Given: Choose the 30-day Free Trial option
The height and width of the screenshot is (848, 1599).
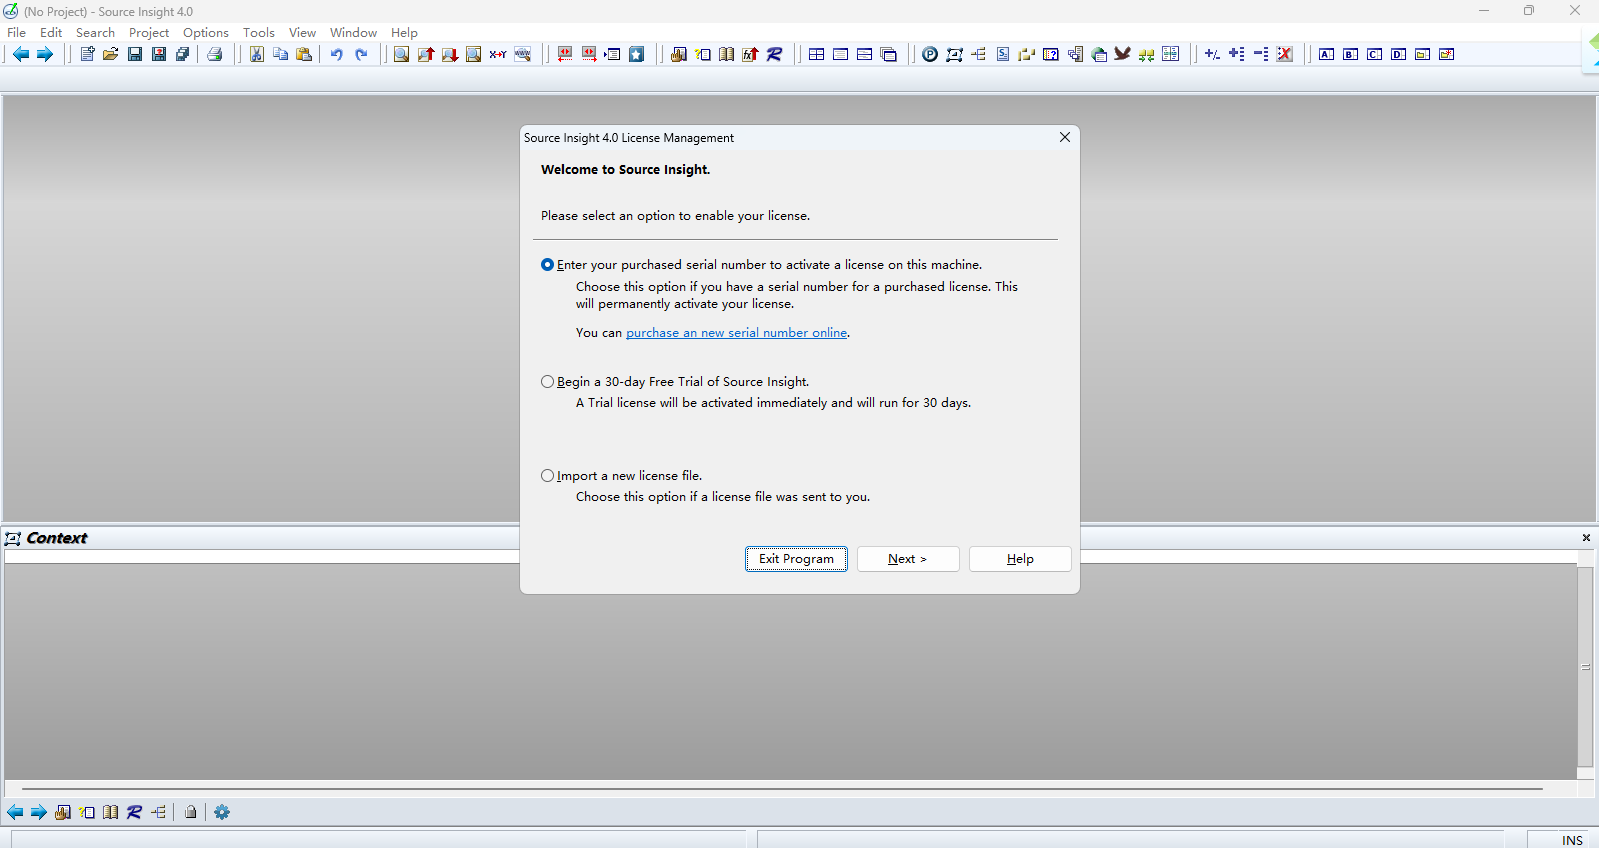Looking at the screenshot, I should 547,382.
